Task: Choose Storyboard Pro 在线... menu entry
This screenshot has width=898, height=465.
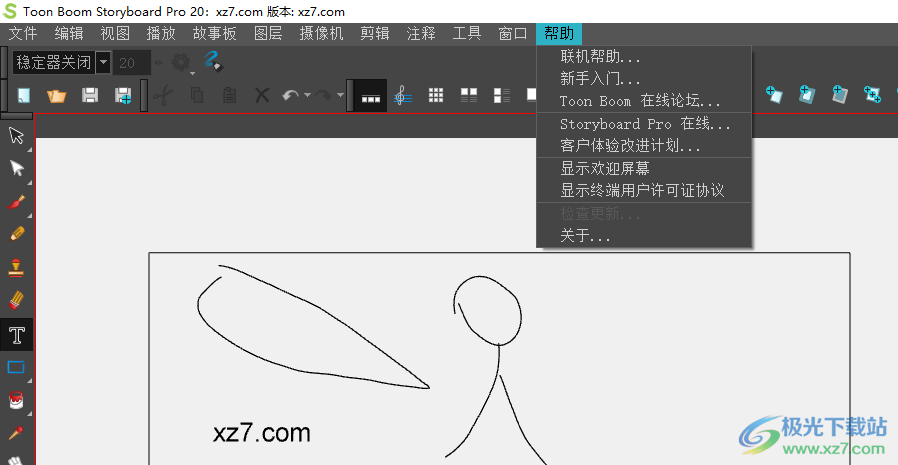Action: tap(644, 124)
